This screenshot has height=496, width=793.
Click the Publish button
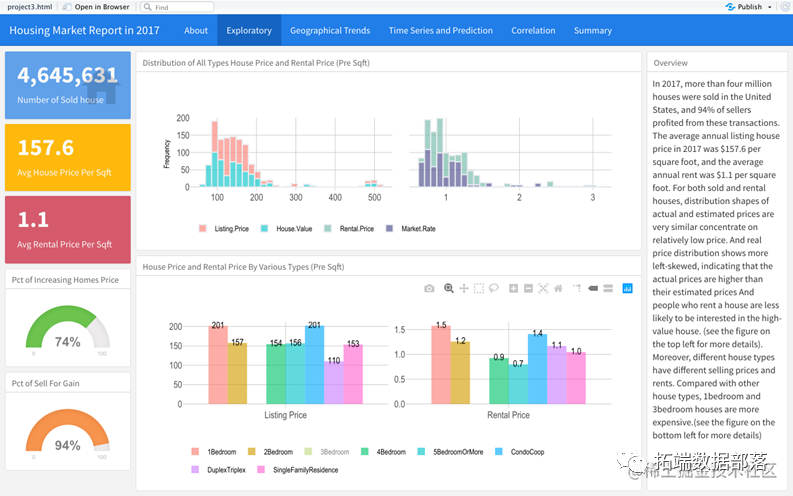point(743,7)
